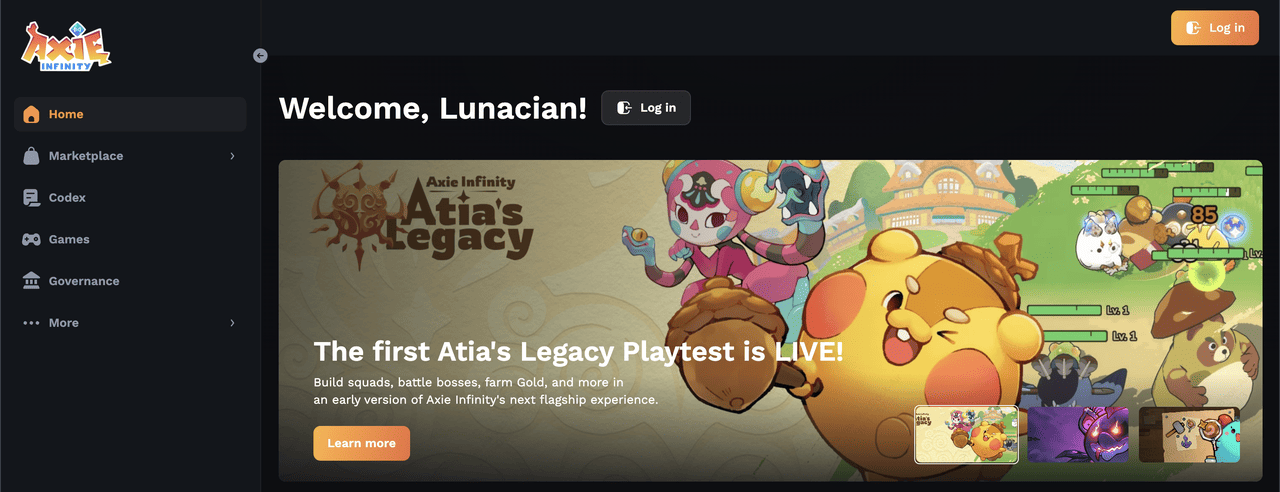Select the Governance menu item
The image size is (1280, 492).
coord(130,281)
